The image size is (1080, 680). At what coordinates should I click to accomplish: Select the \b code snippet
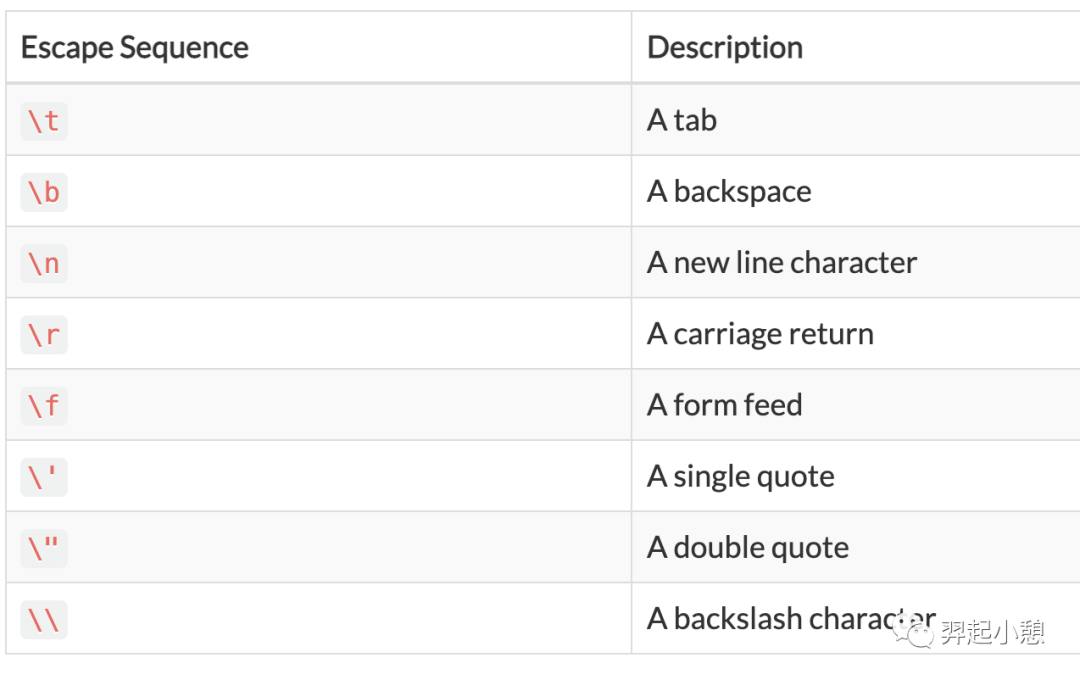coord(44,192)
